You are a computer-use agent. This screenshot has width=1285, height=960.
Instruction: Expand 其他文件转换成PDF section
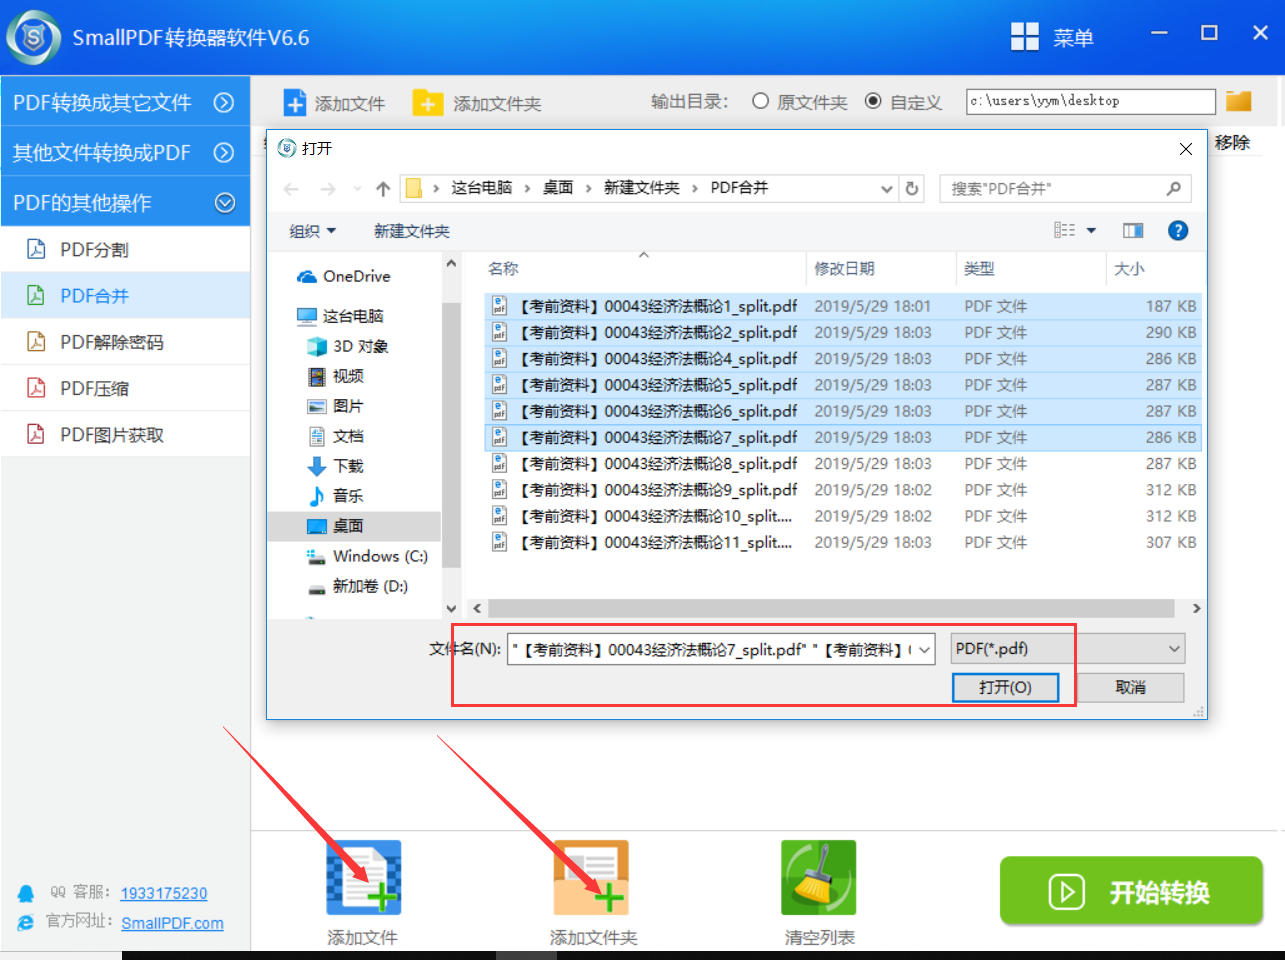tap(125, 152)
